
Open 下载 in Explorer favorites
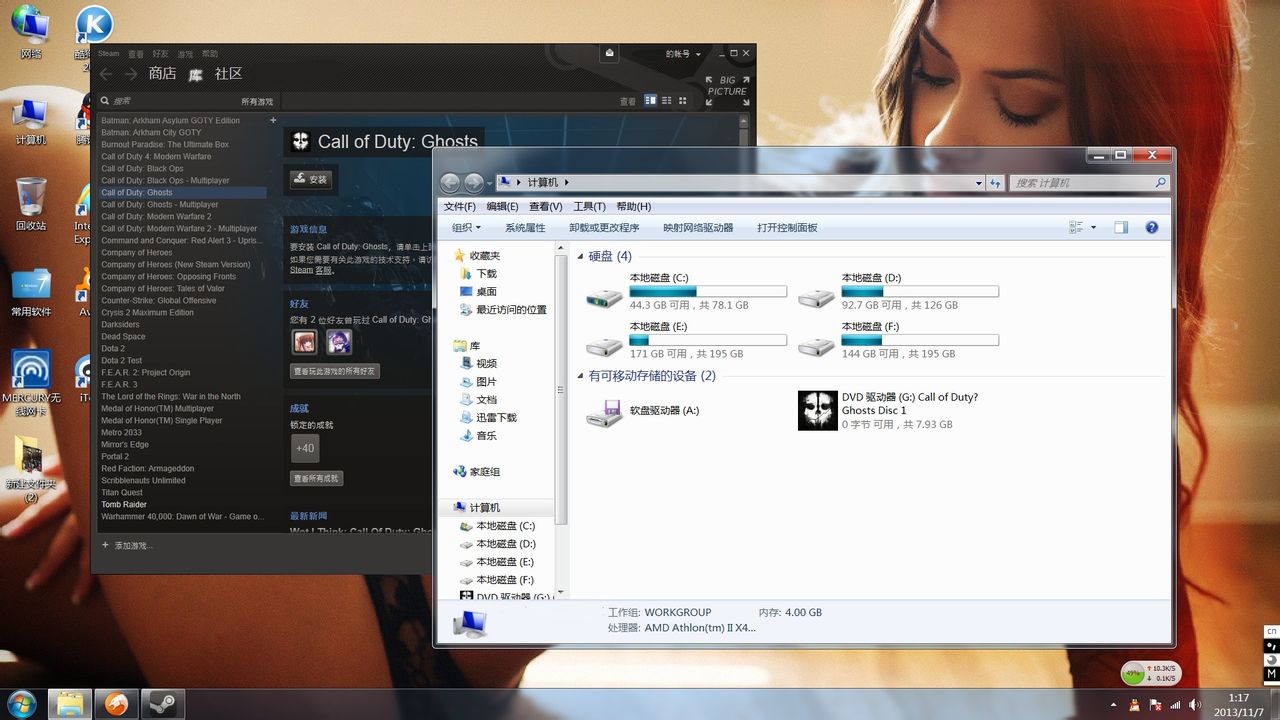tap(478, 274)
